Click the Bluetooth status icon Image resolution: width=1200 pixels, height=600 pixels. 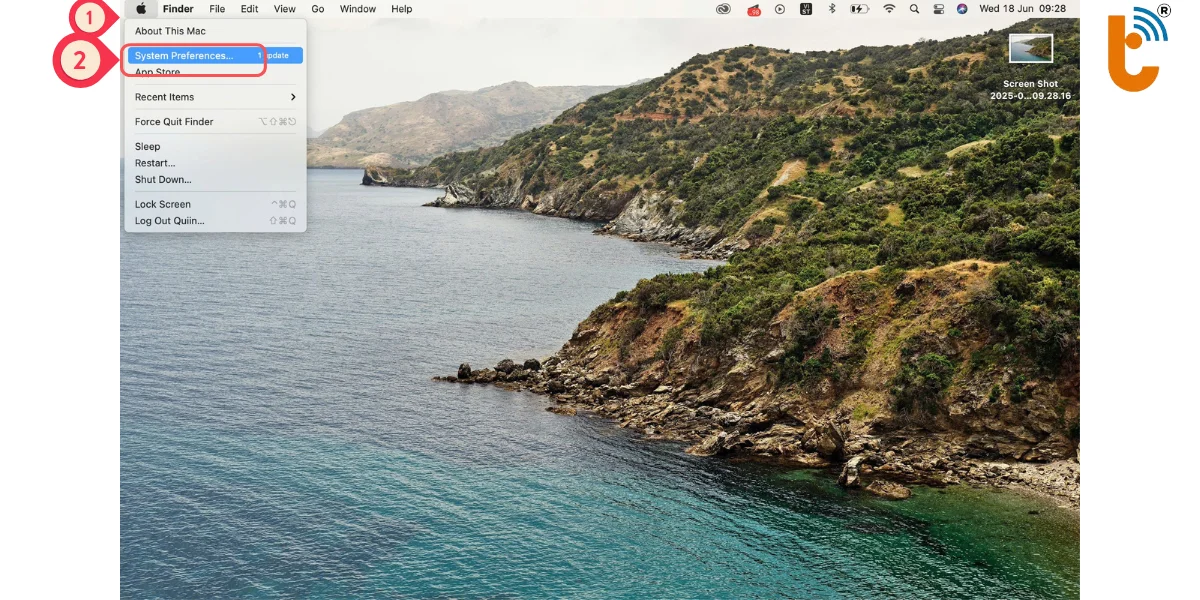832,9
